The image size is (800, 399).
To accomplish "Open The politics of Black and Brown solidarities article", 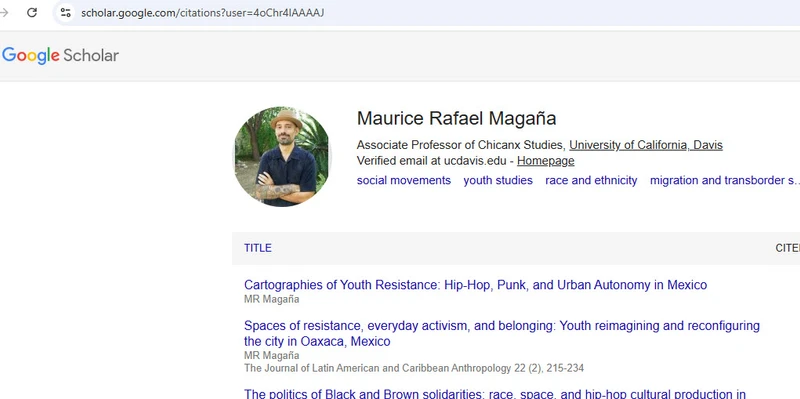I will [495, 394].
